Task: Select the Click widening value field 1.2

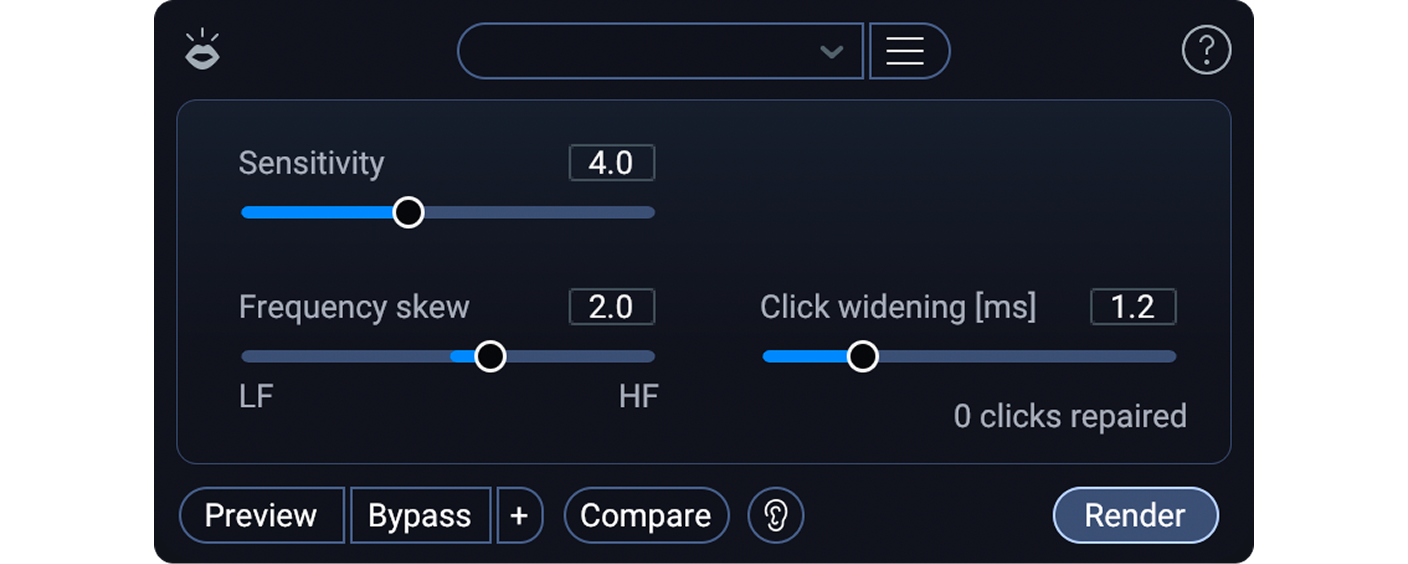Action: tap(1132, 307)
